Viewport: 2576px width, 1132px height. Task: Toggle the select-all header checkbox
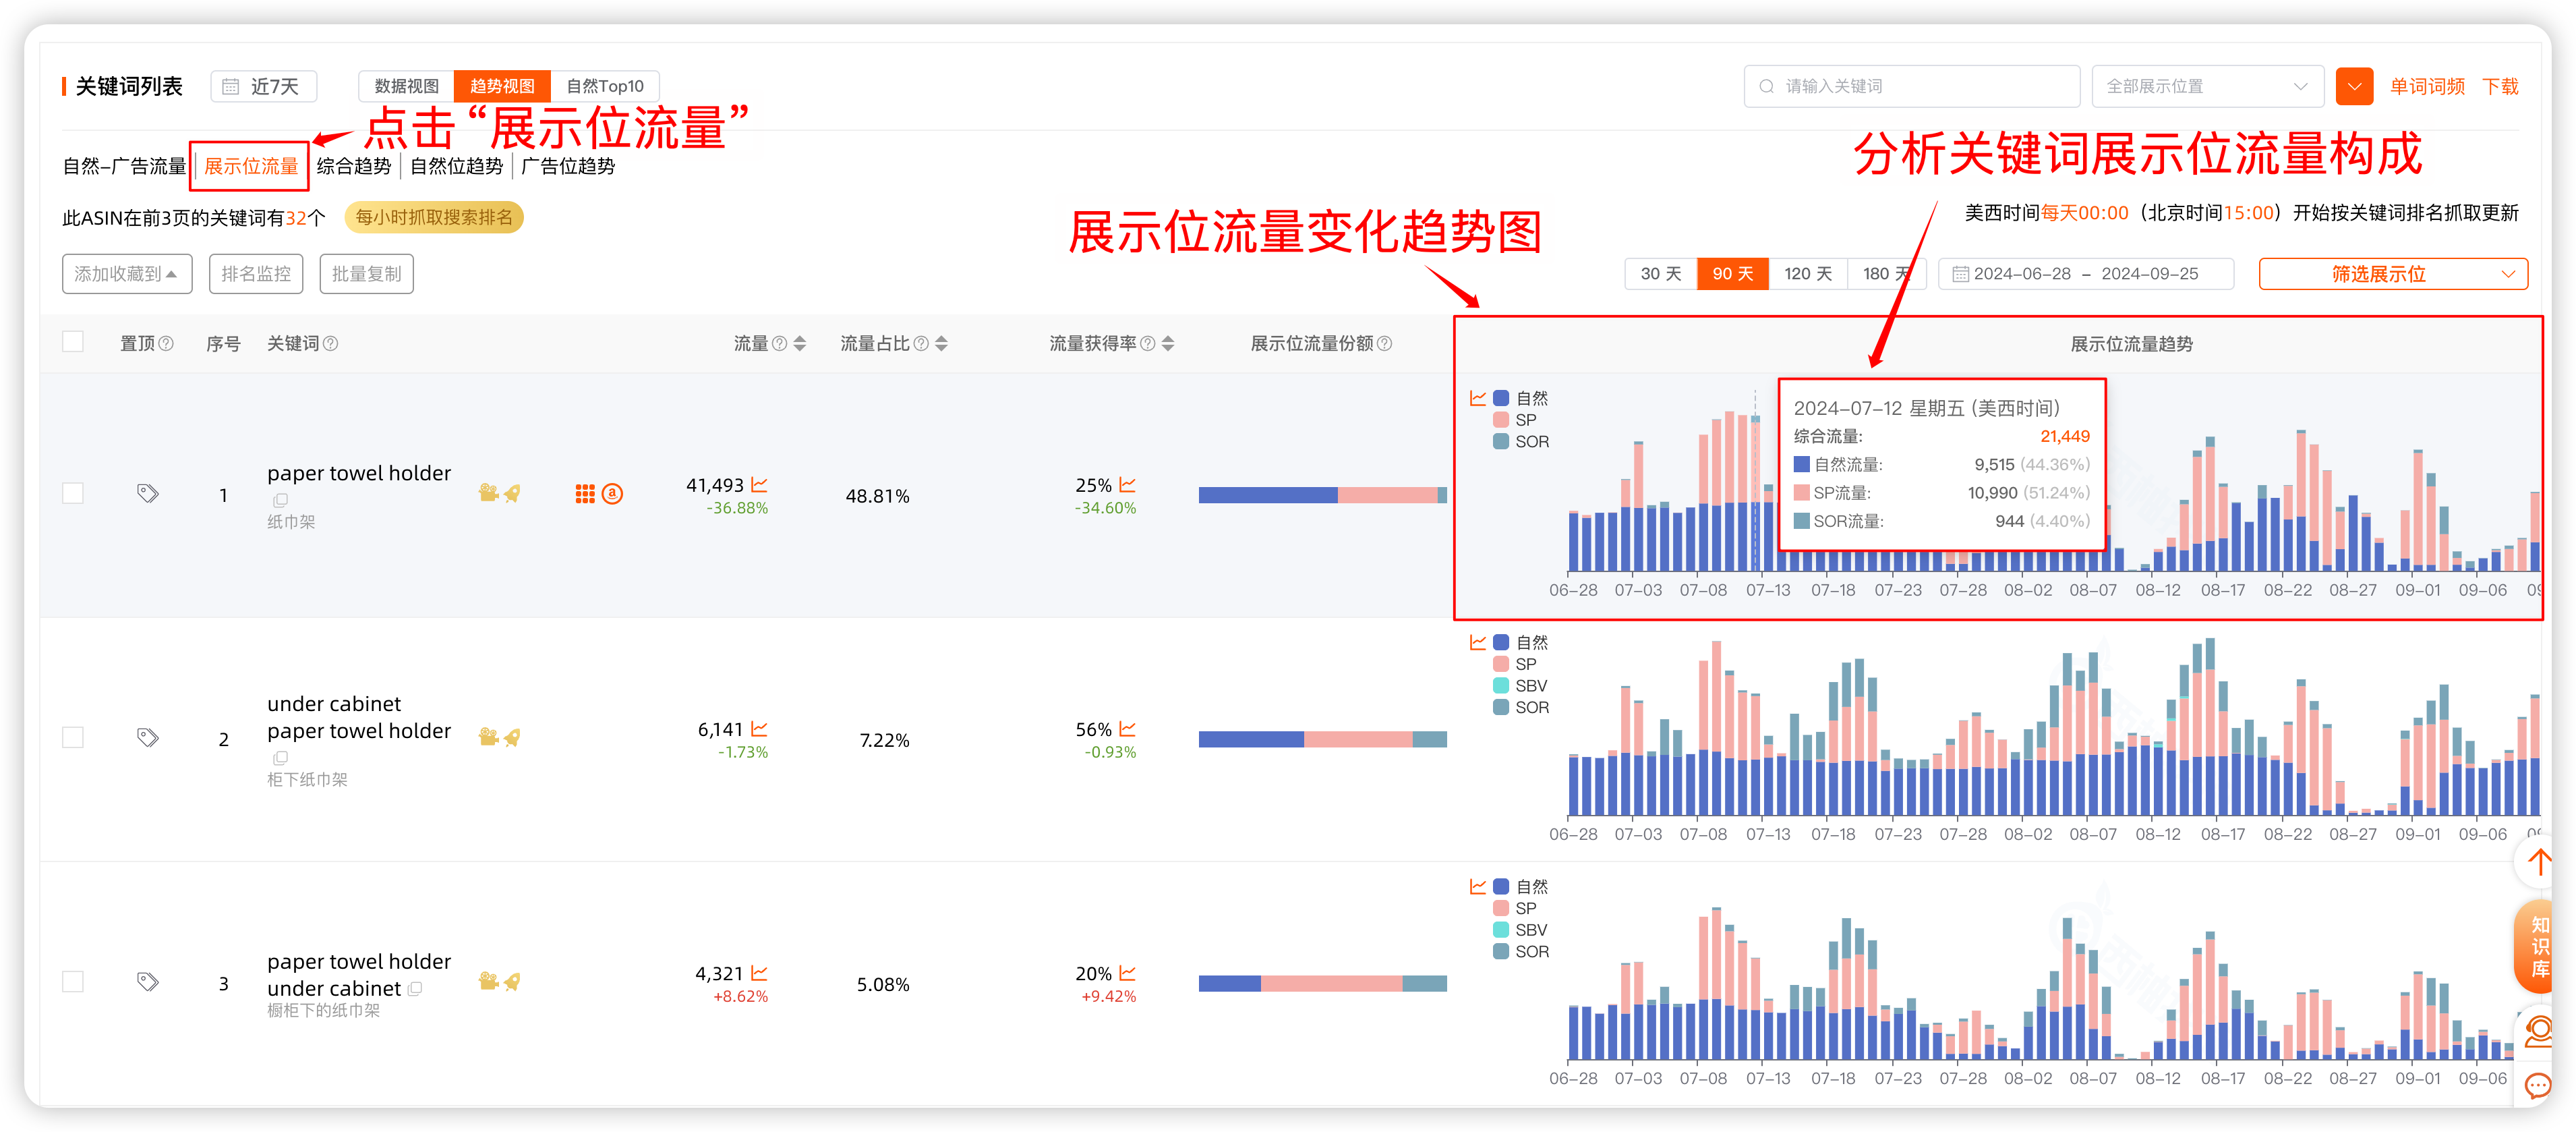click(x=73, y=342)
